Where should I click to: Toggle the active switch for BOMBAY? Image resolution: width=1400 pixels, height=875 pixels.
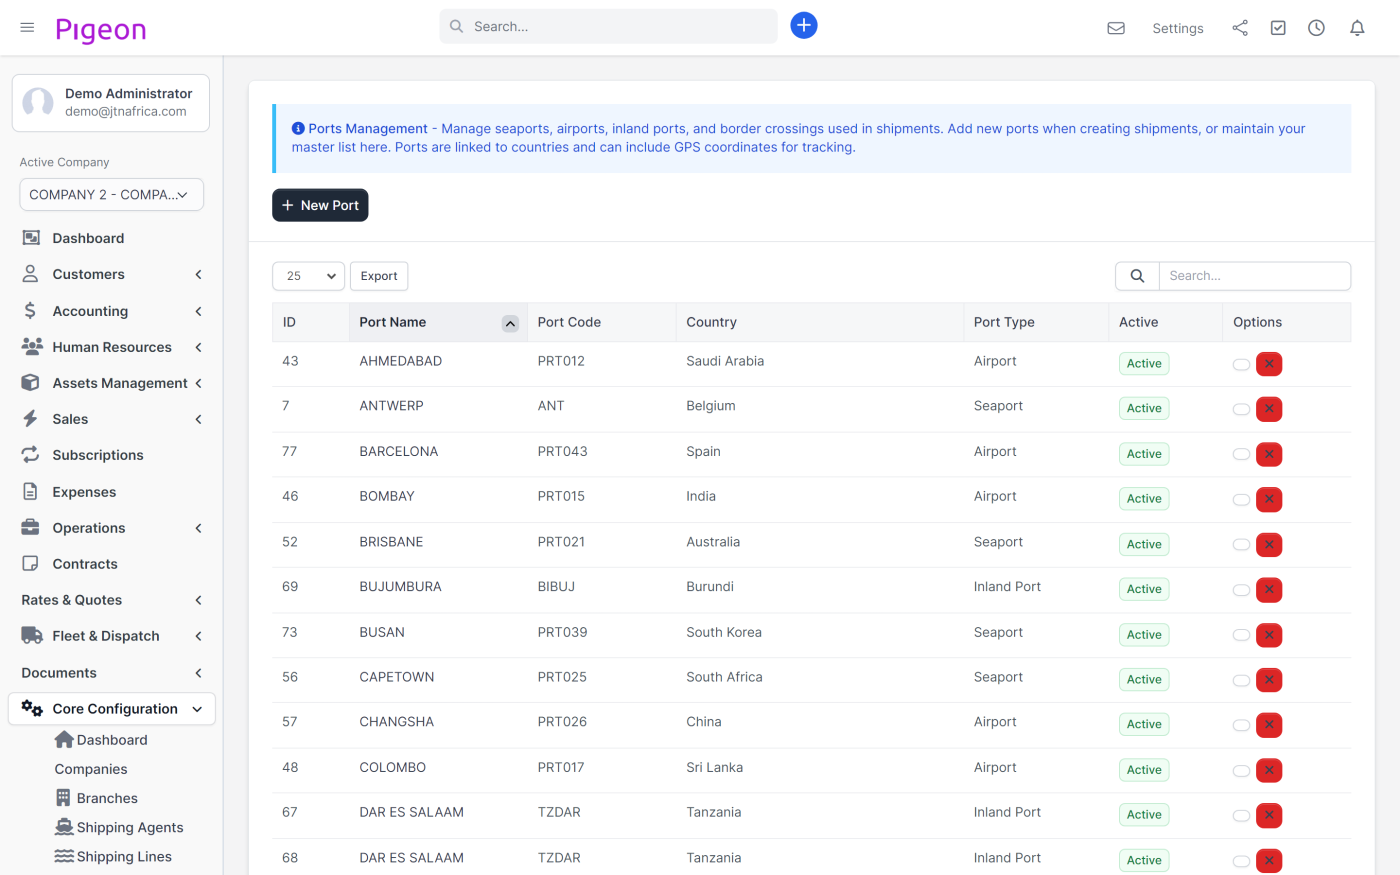(1241, 500)
